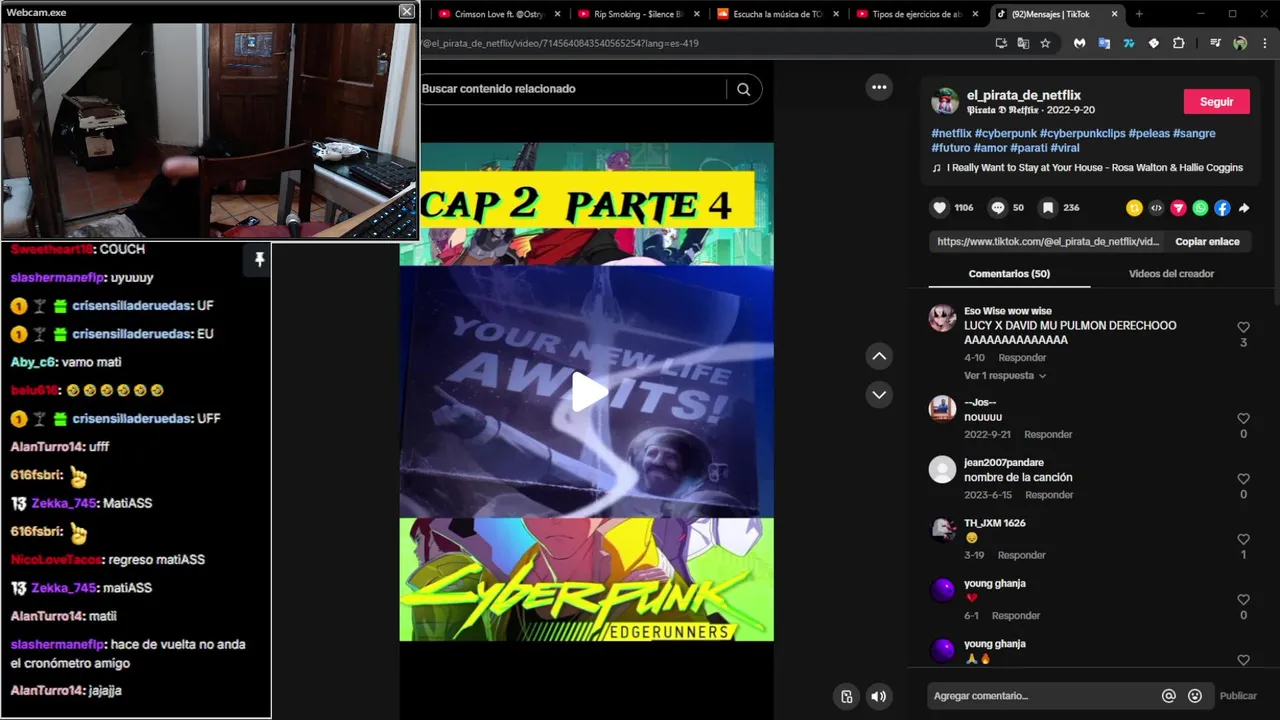Reply to jean2007pandare's comment
The width and height of the screenshot is (1280, 720).
point(1049,495)
